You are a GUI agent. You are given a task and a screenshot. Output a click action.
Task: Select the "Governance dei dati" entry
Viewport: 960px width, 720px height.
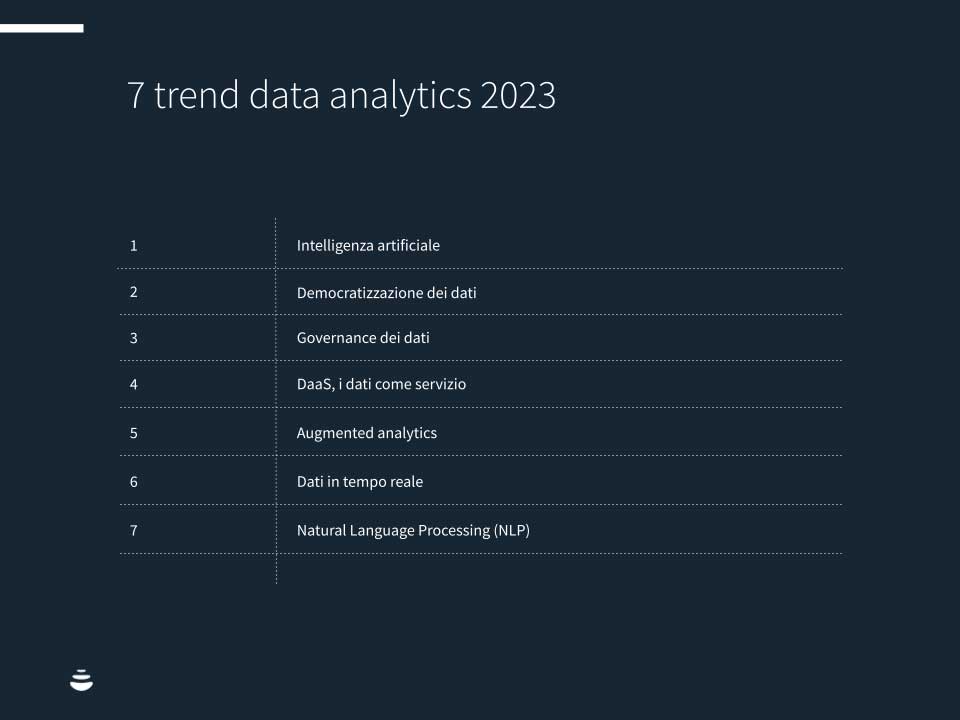tap(363, 338)
